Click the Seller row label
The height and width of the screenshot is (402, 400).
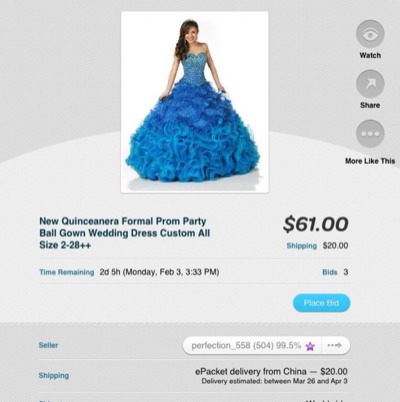point(48,345)
